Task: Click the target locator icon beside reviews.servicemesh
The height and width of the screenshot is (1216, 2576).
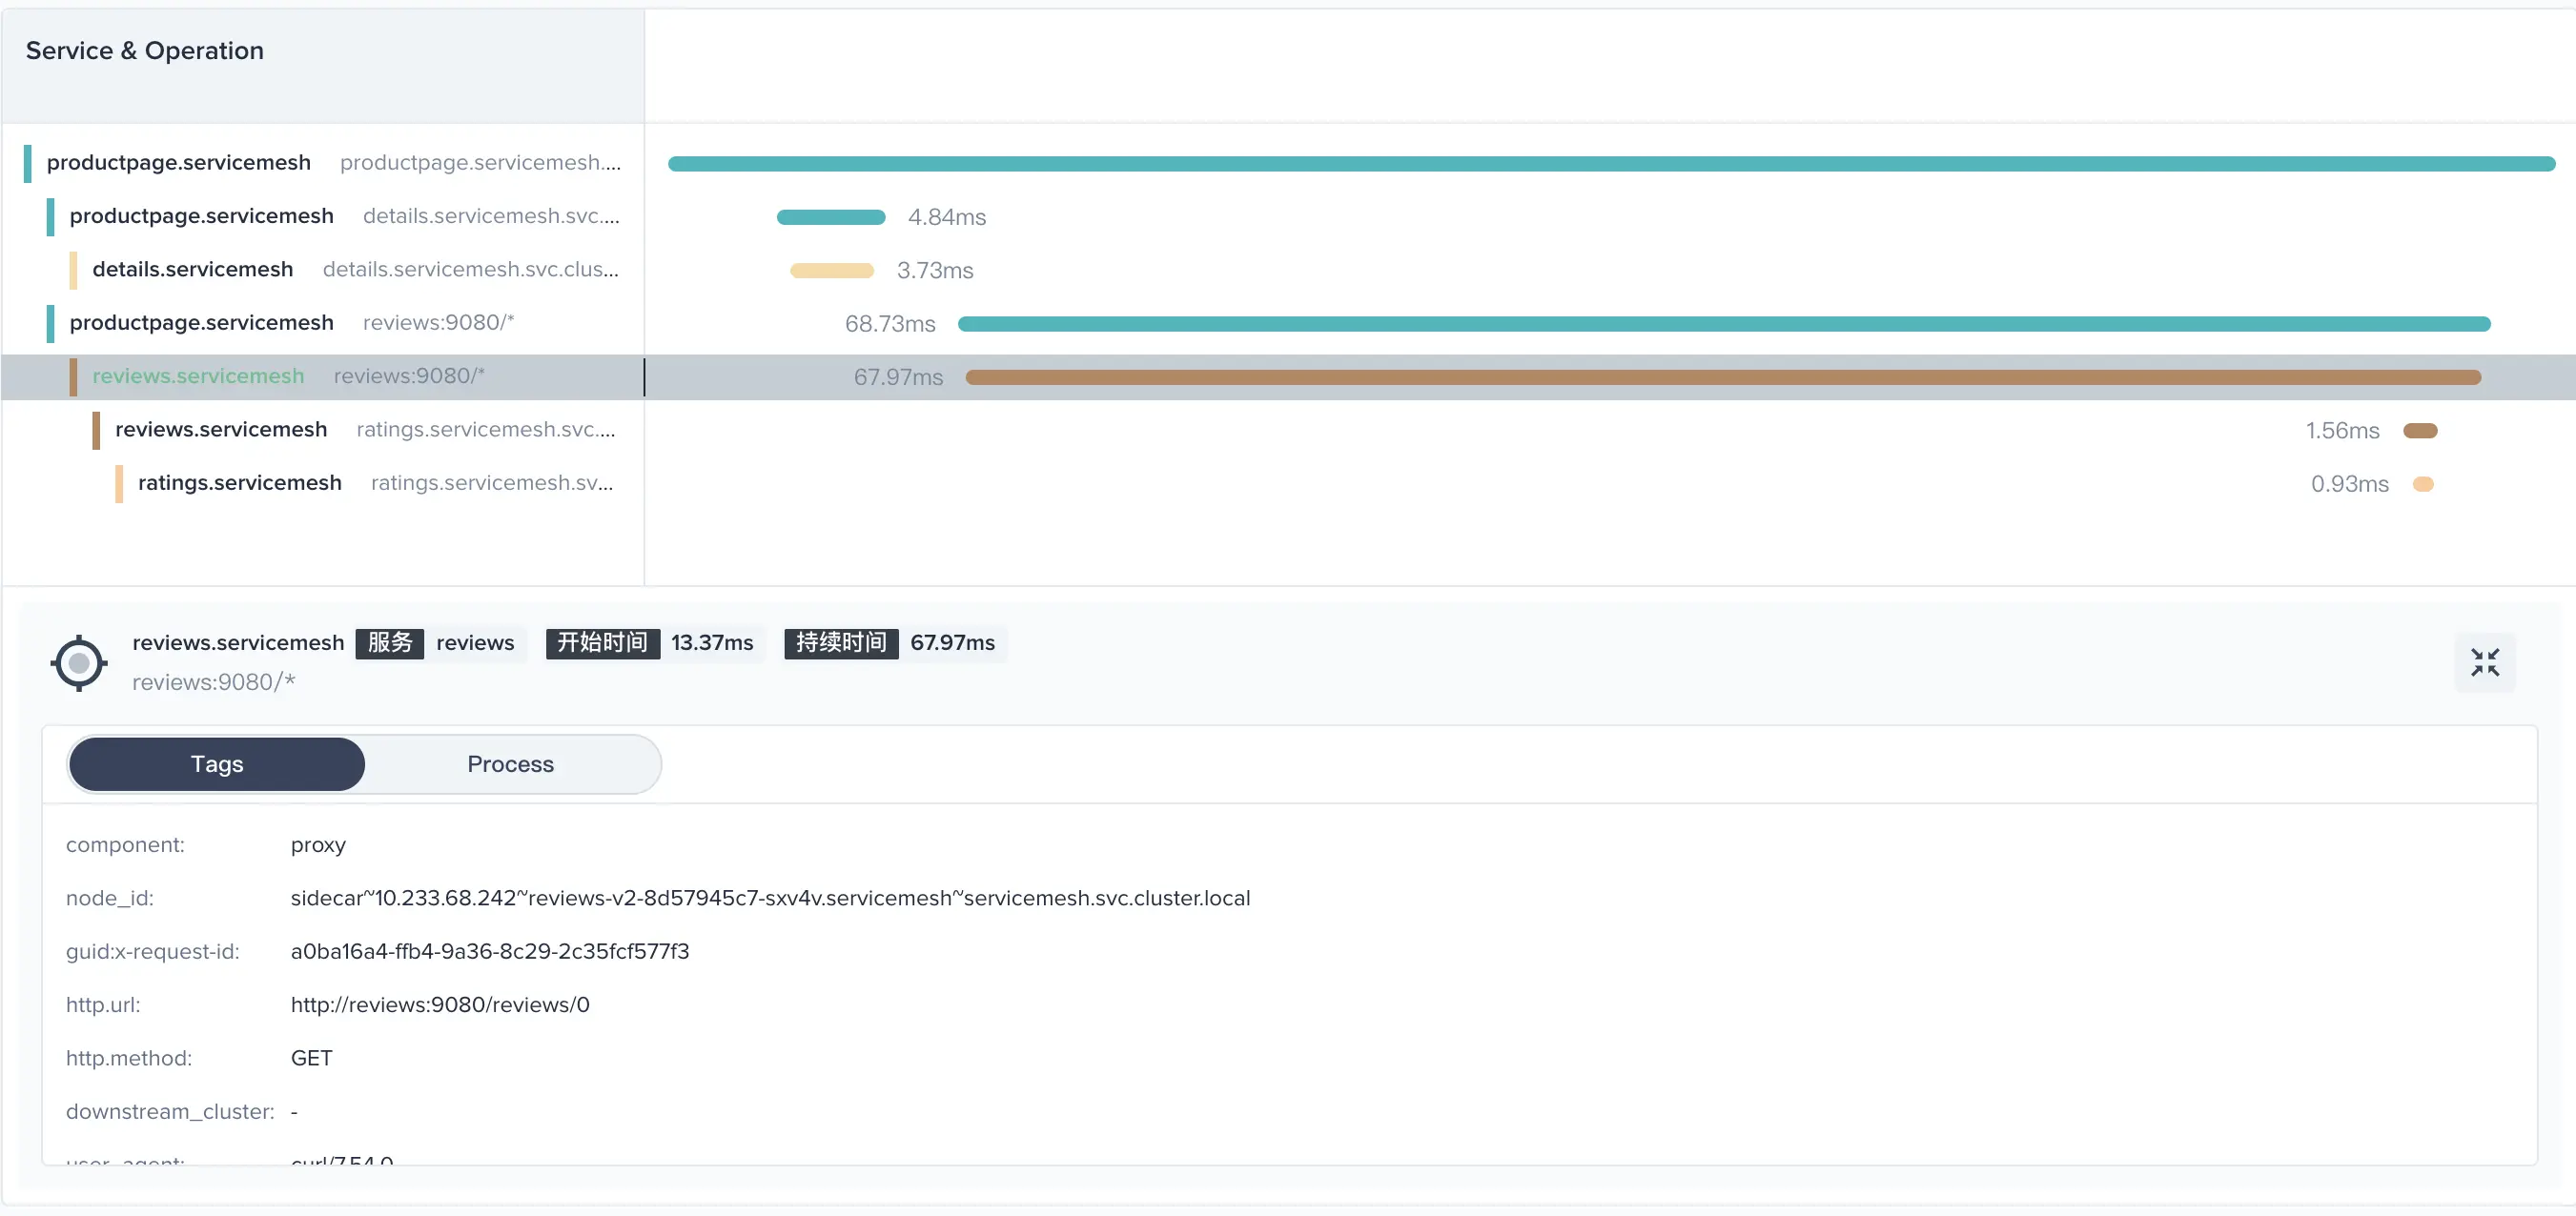Action: (x=79, y=663)
